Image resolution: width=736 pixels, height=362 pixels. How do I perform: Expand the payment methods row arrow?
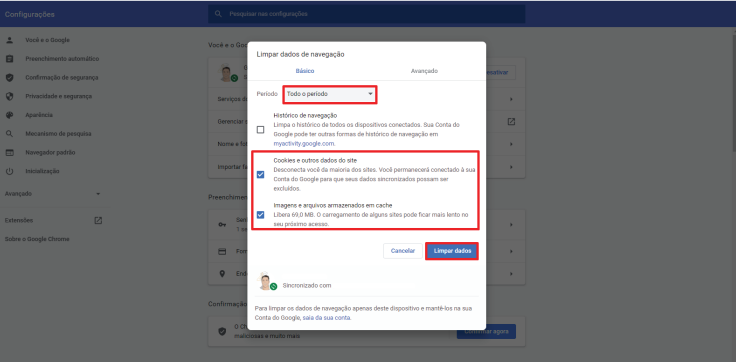(511, 252)
